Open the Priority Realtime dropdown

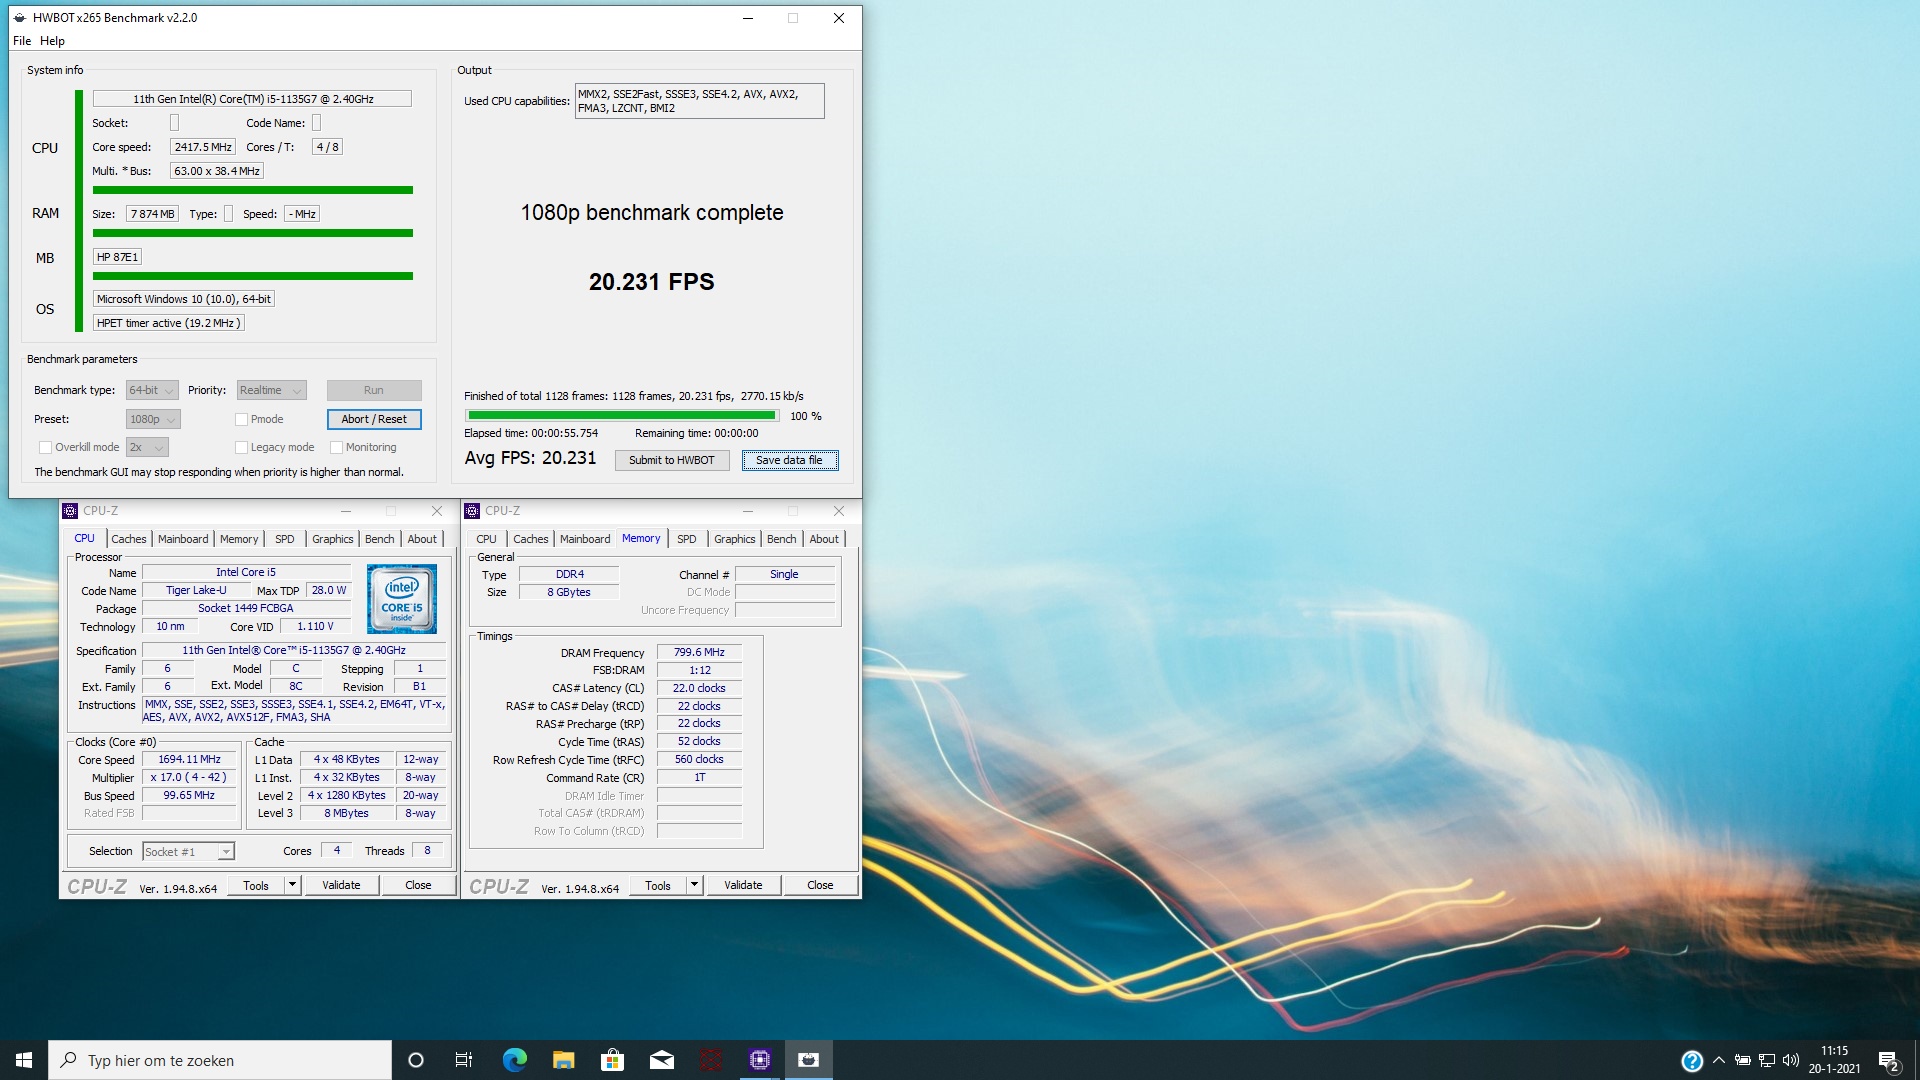point(271,391)
